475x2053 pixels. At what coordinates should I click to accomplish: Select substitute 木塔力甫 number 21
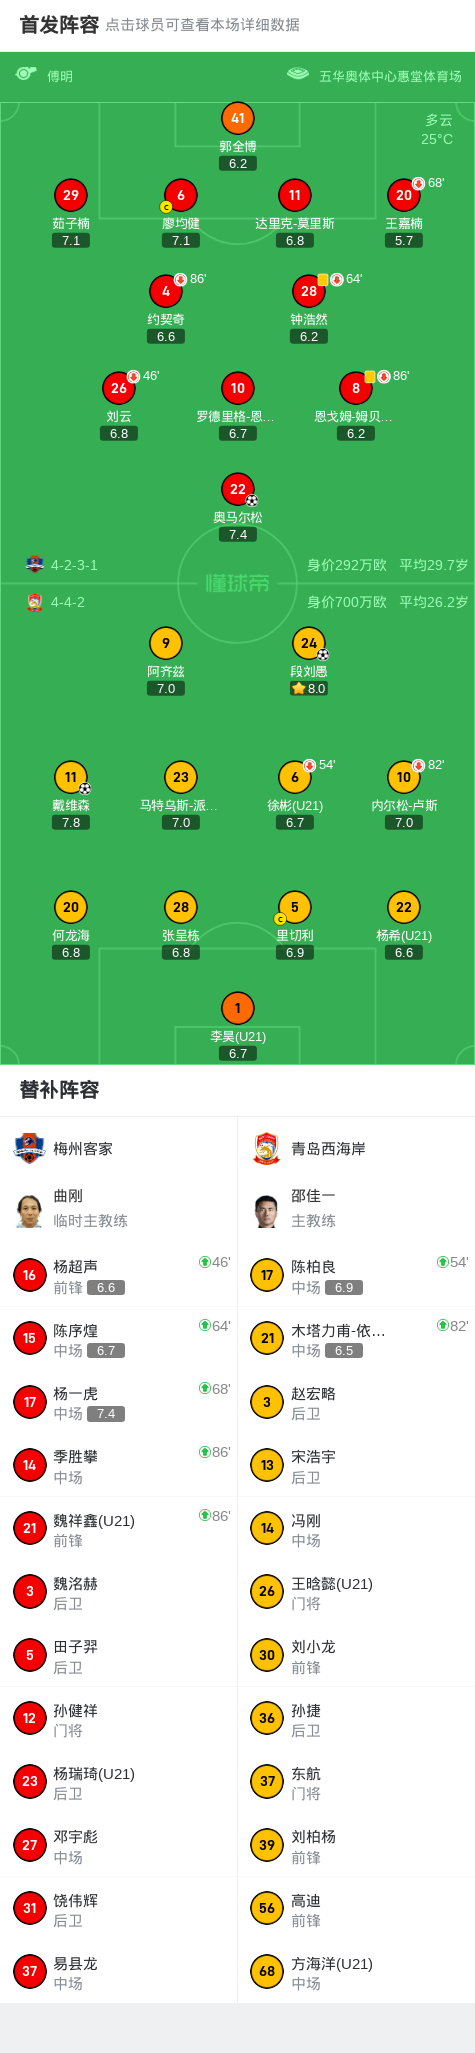[356, 1338]
